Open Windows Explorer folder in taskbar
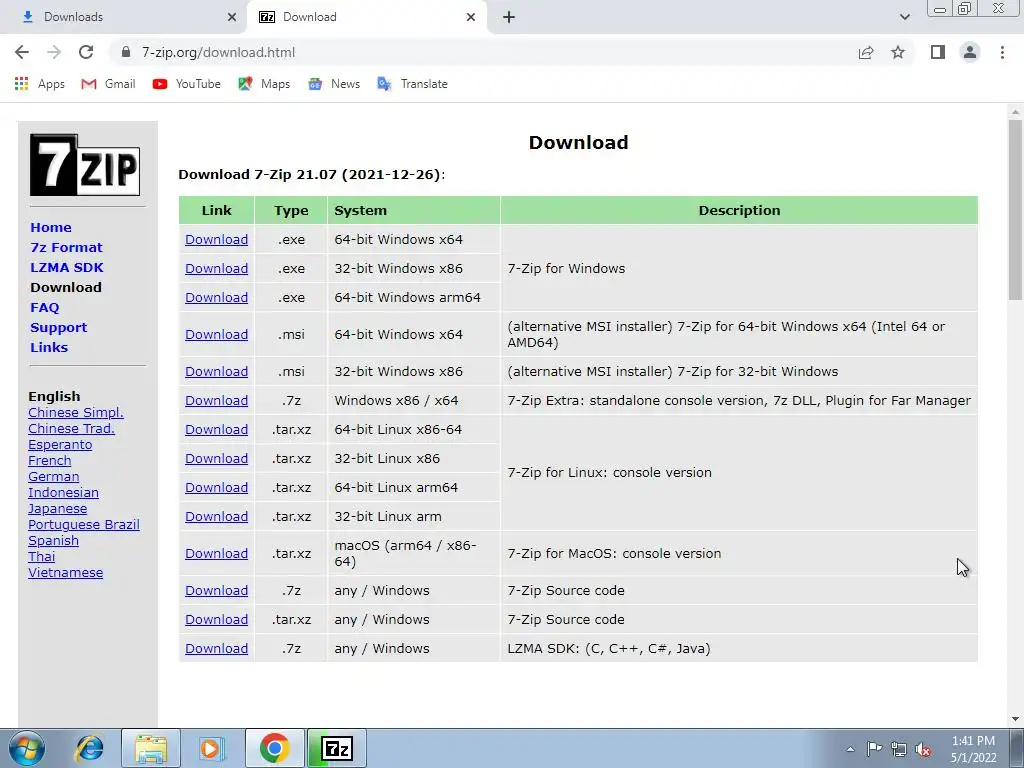This screenshot has height=768, width=1024. click(150, 748)
